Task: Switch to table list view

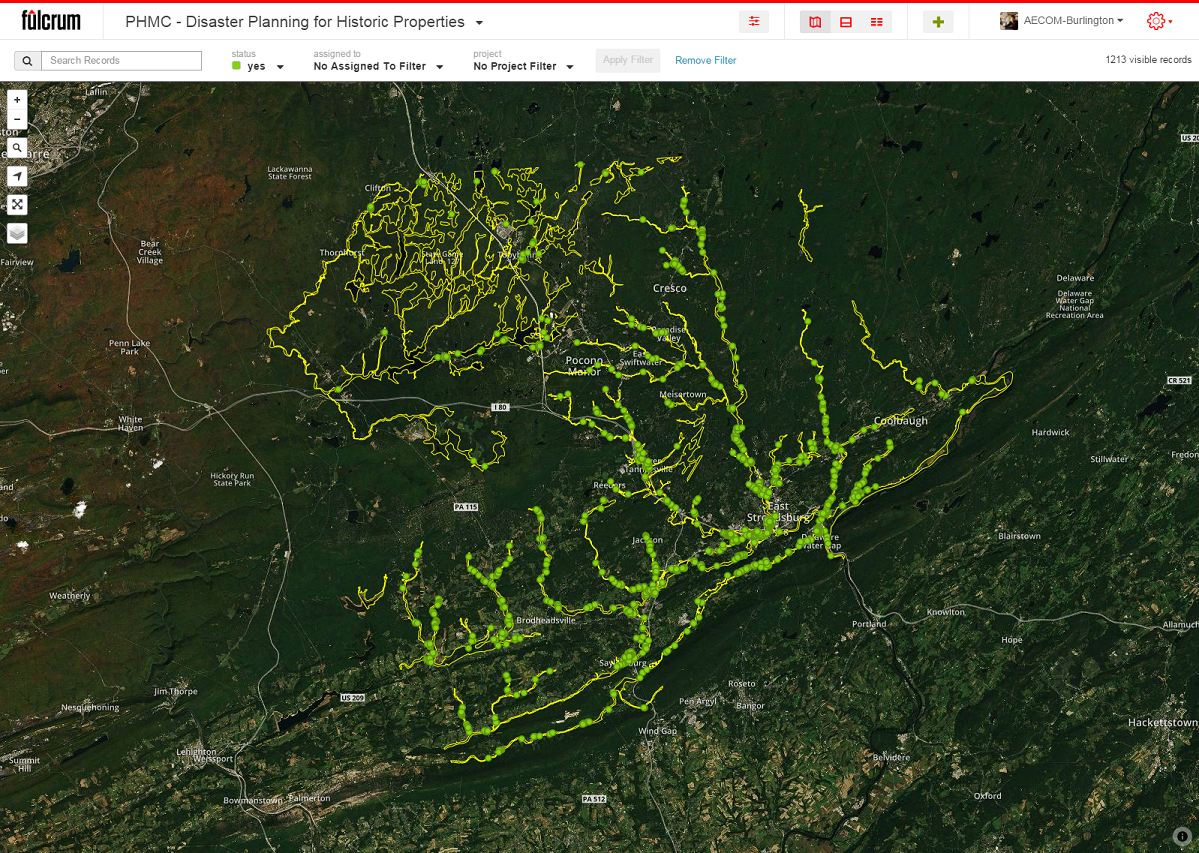Action: click(877, 22)
